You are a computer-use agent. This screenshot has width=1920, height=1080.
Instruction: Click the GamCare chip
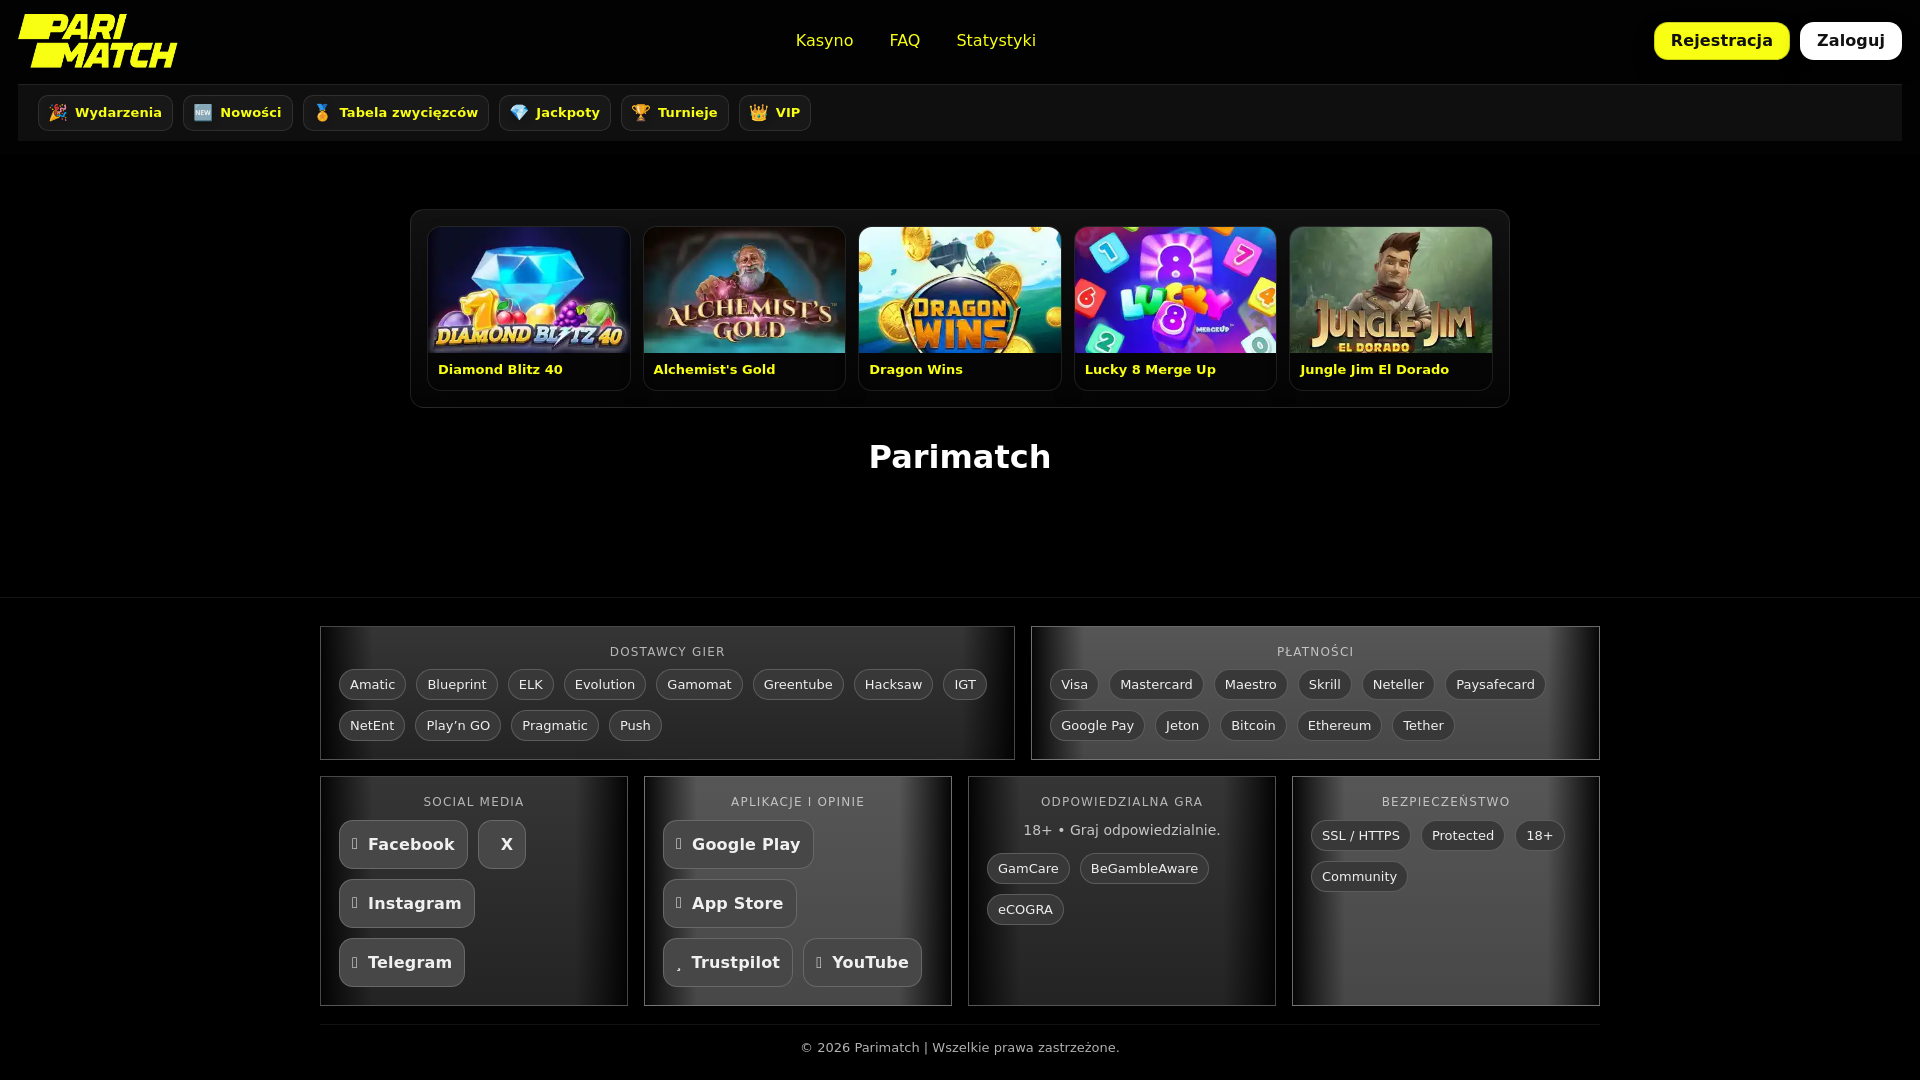tap(1028, 869)
